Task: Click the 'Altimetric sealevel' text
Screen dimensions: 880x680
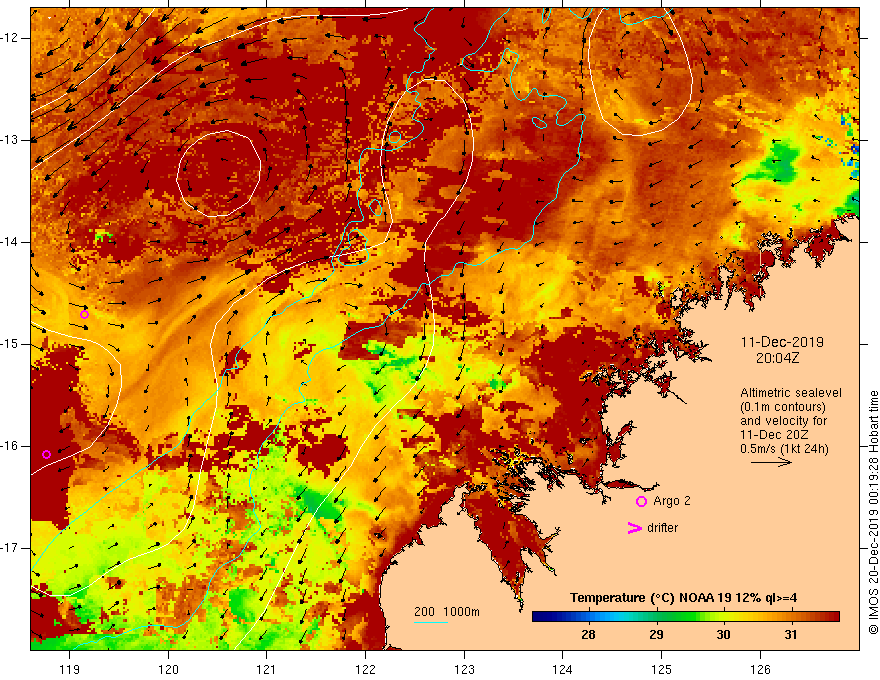Action: (x=791, y=393)
